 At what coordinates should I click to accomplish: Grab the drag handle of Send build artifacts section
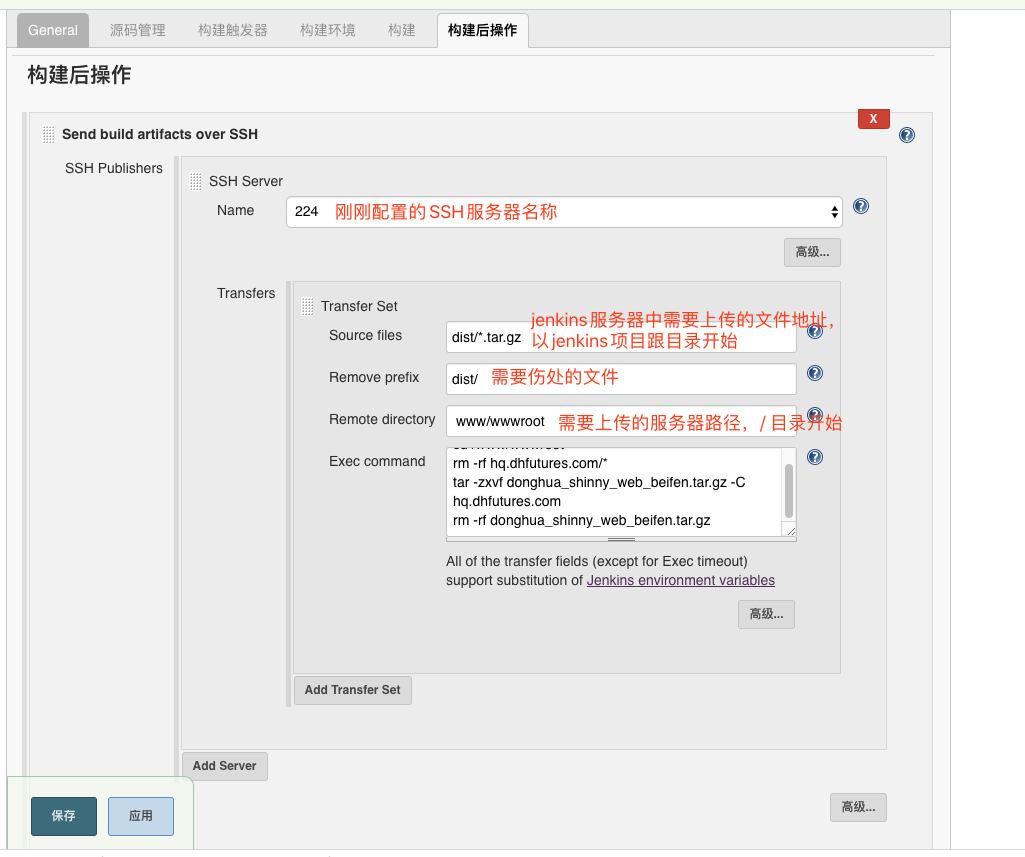pyautogui.click(x=48, y=135)
